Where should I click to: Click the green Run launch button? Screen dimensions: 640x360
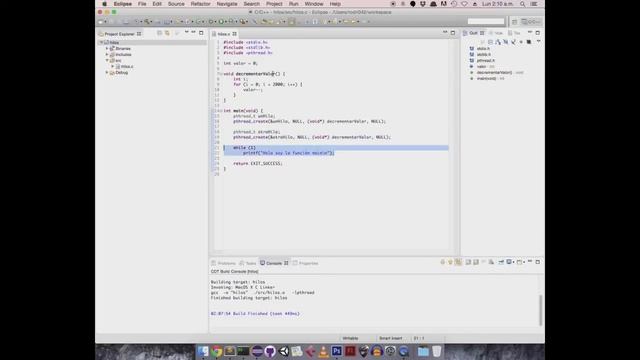[x=221, y=22]
